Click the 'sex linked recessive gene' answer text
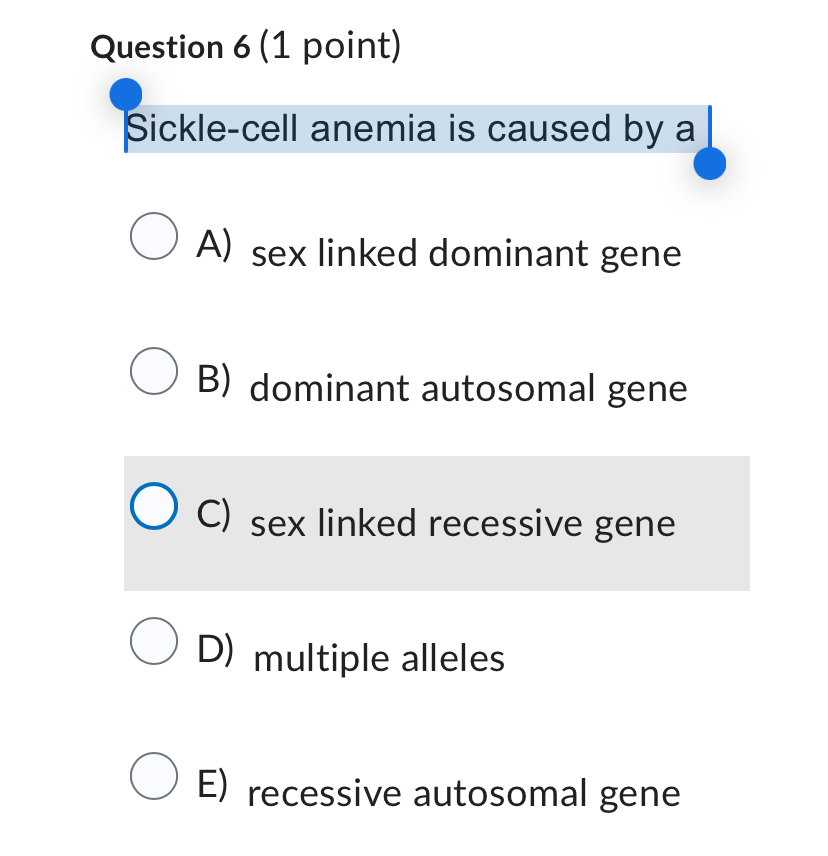The width and height of the screenshot is (828, 856). click(463, 523)
